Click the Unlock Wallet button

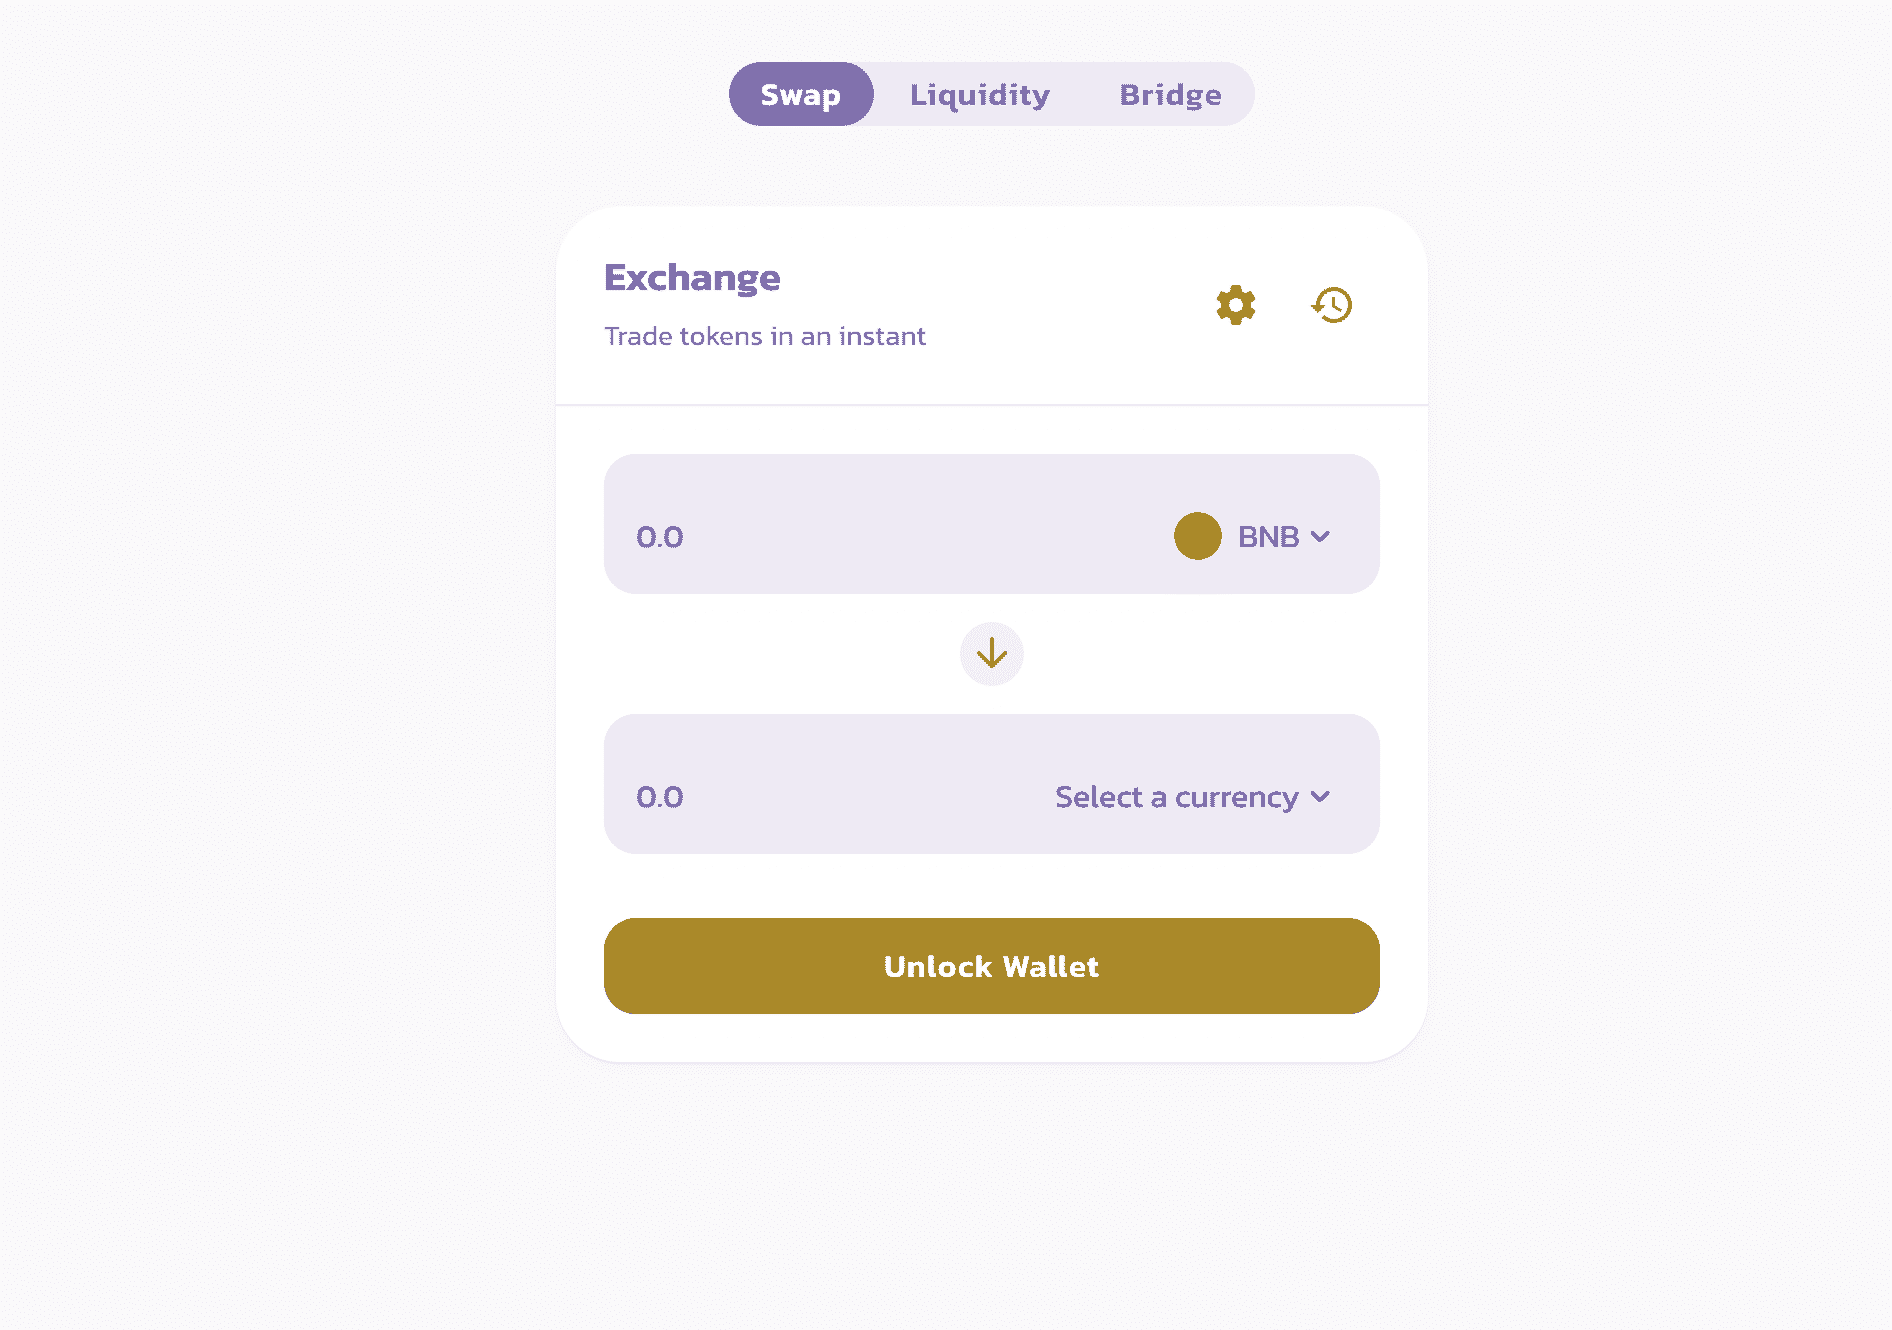pyautogui.click(x=992, y=966)
